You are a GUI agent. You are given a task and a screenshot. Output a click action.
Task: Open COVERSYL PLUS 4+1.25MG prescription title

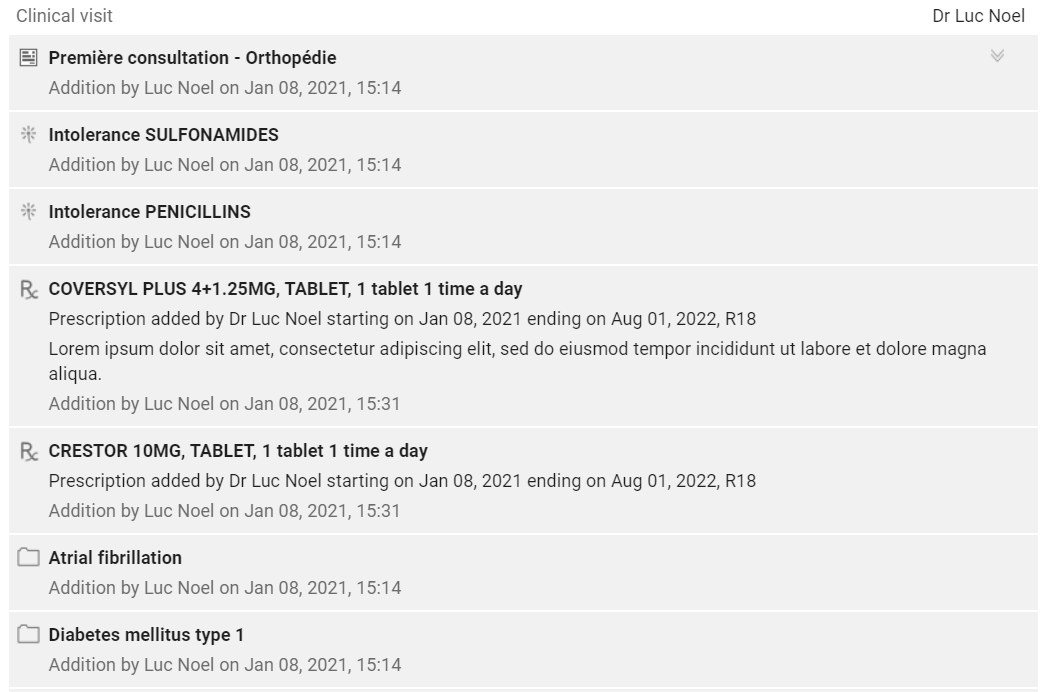tap(285, 289)
